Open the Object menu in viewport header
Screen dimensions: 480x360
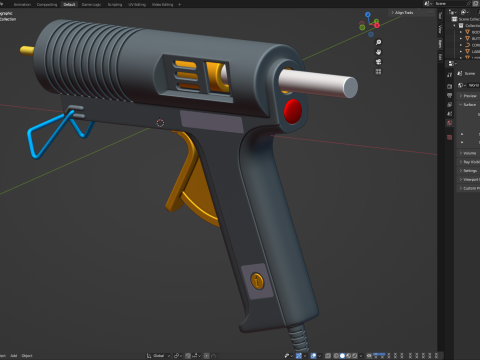point(27,356)
